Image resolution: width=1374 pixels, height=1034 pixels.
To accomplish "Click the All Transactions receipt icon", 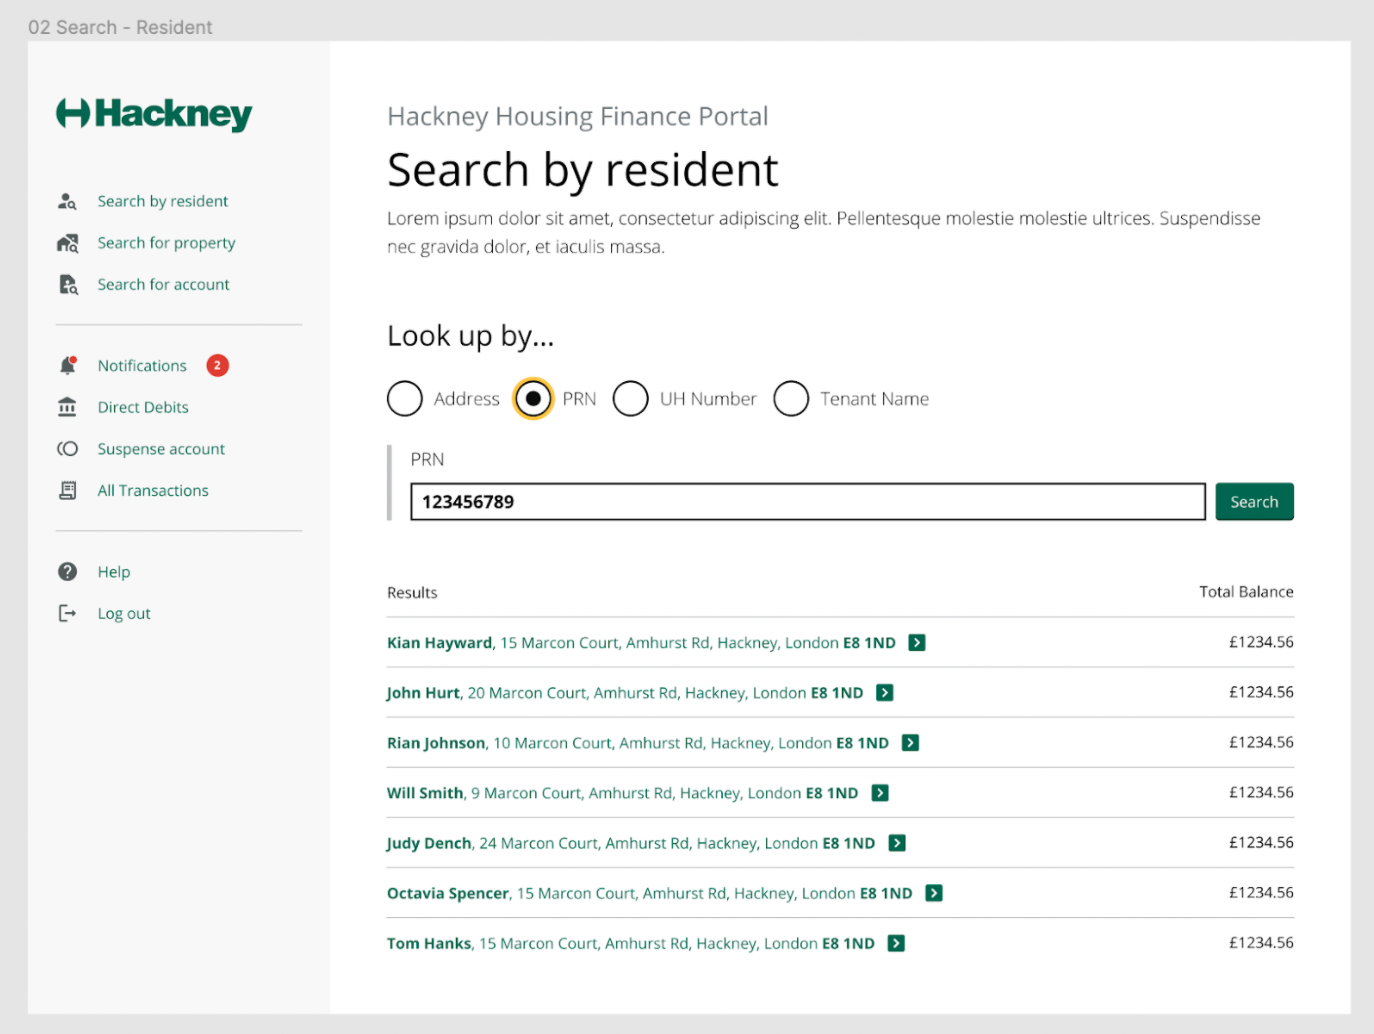I will pos(67,491).
